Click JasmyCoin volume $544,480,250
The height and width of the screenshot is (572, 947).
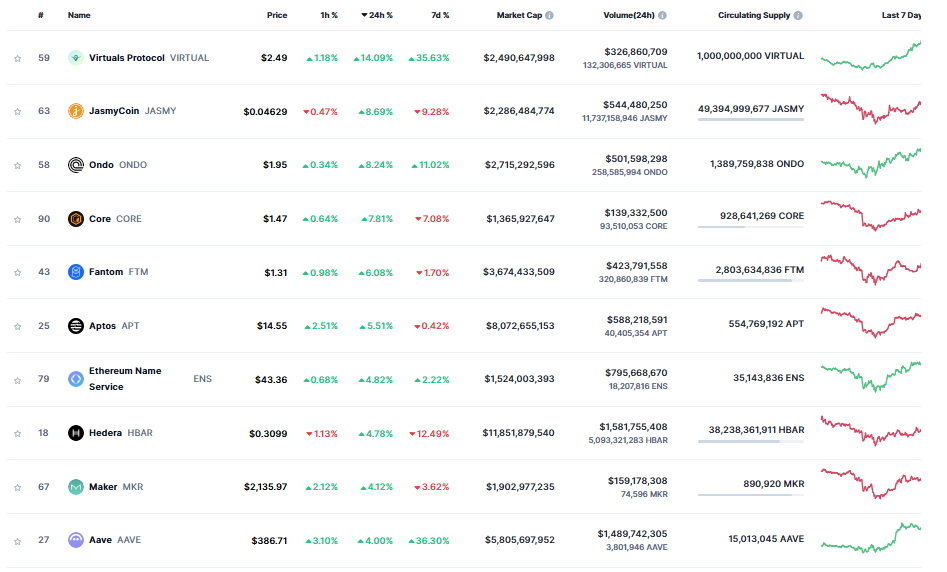(x=635, y=105)
